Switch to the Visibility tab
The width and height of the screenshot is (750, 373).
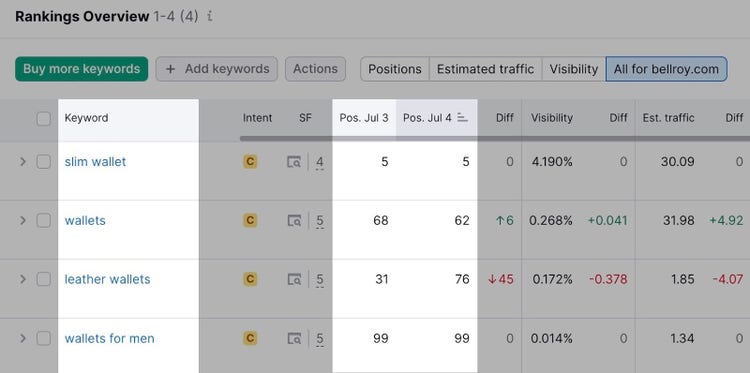click(x=574, y=69)
